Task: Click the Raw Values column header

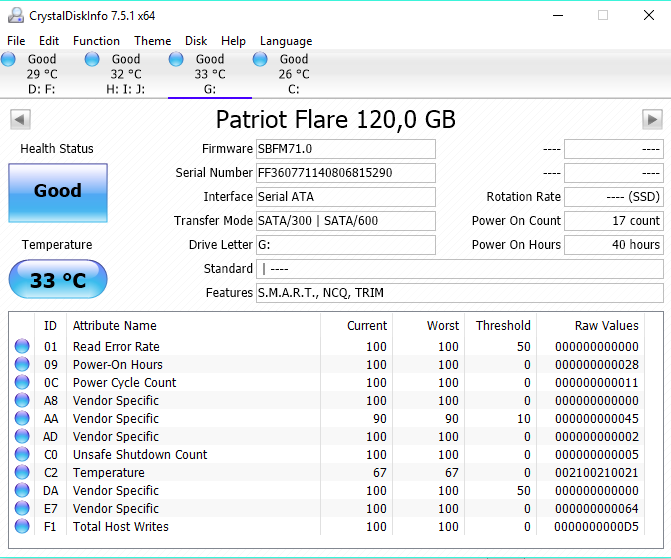Action: tap(606, 326)
